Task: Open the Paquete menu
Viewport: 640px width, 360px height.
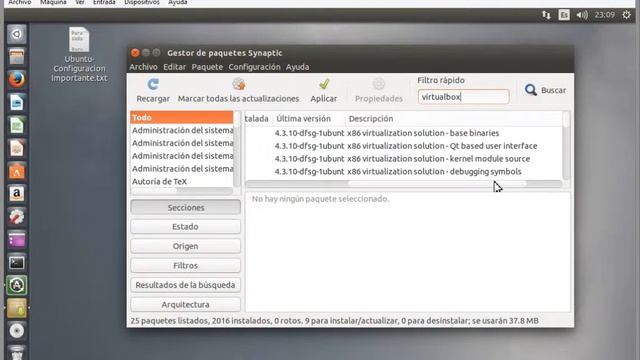Action: click(207, 67)
